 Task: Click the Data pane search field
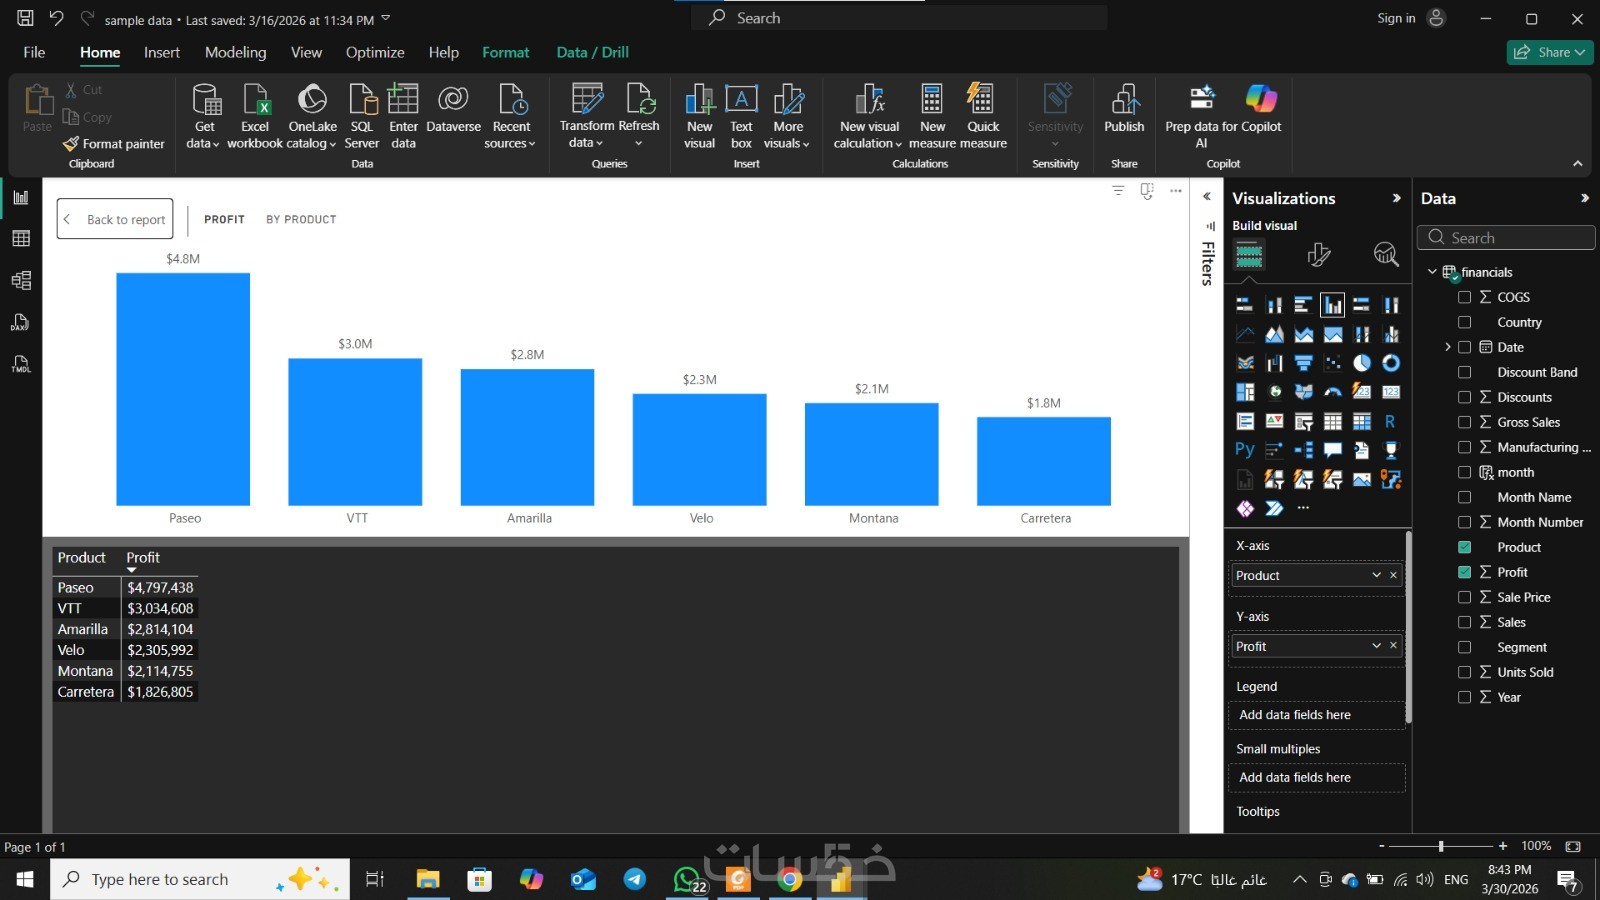1506,237
